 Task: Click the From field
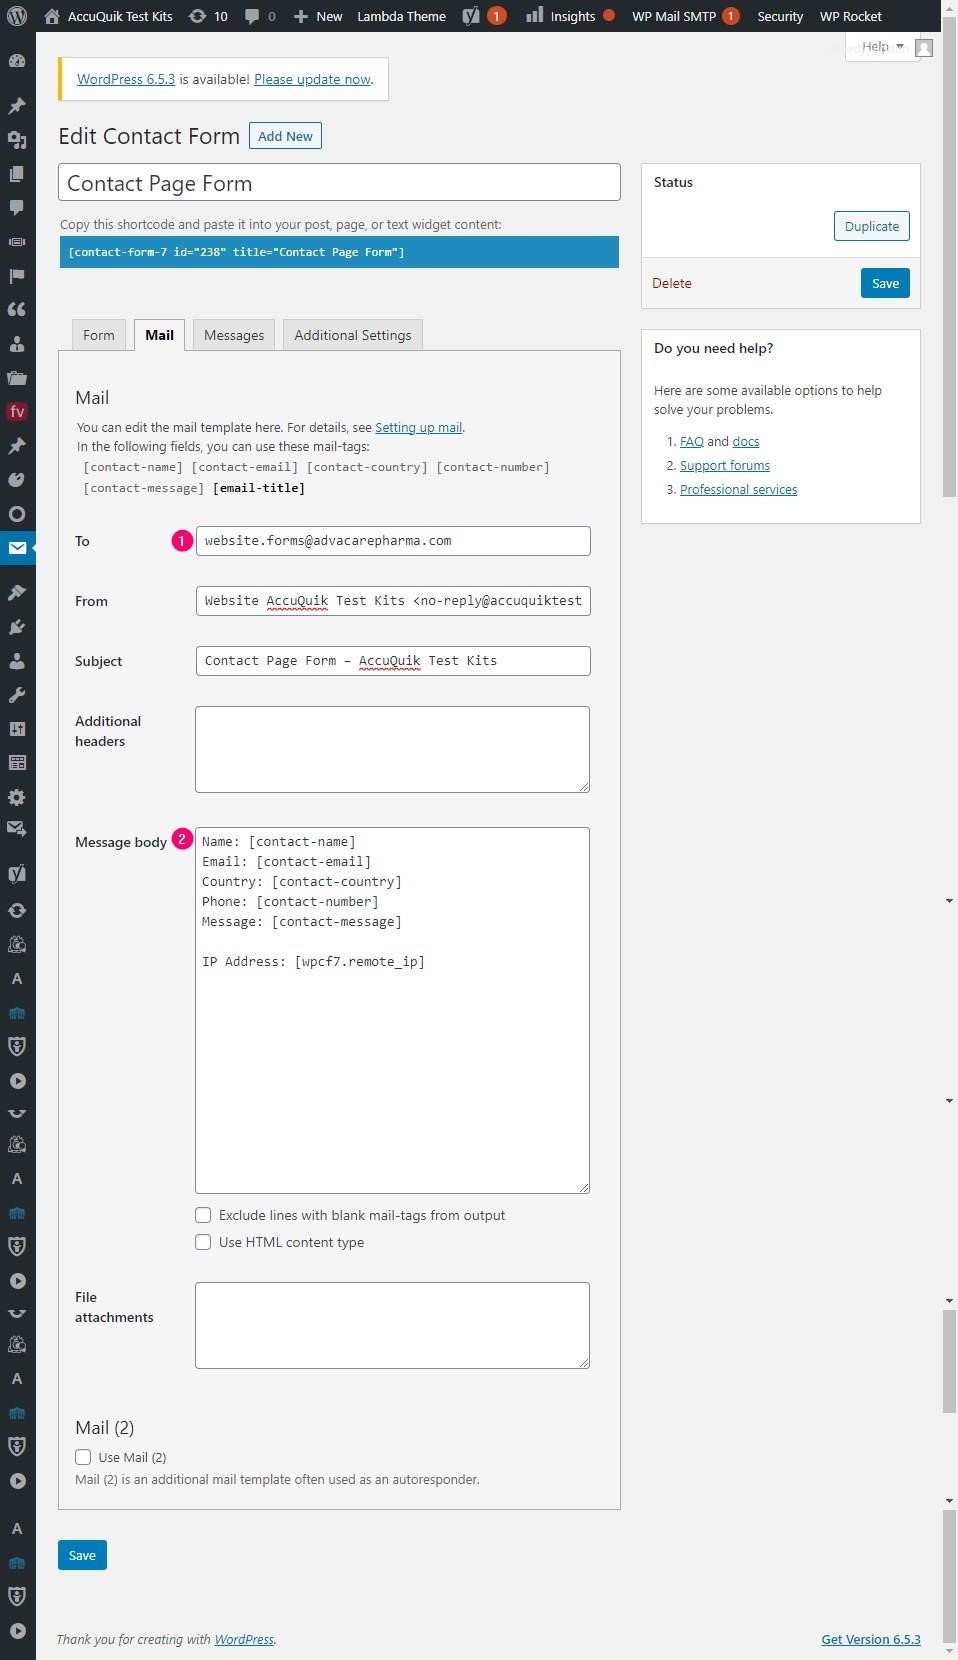click(x=393, y=601)
